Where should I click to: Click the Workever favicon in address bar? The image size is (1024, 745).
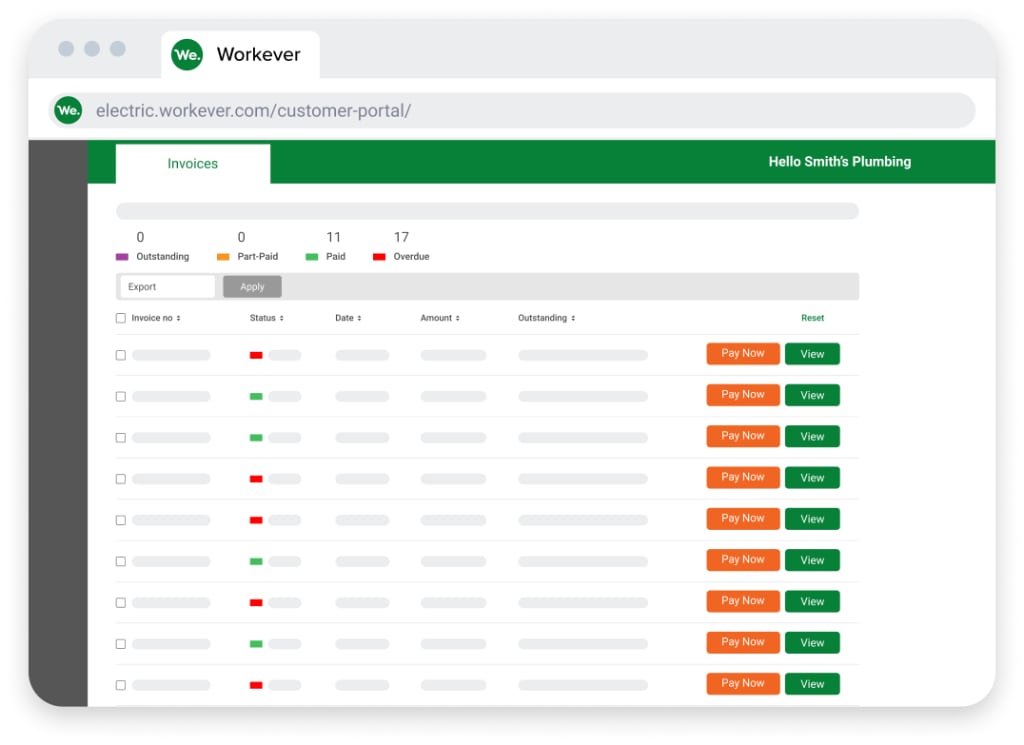pyautogui.click(x=68, y=111)
